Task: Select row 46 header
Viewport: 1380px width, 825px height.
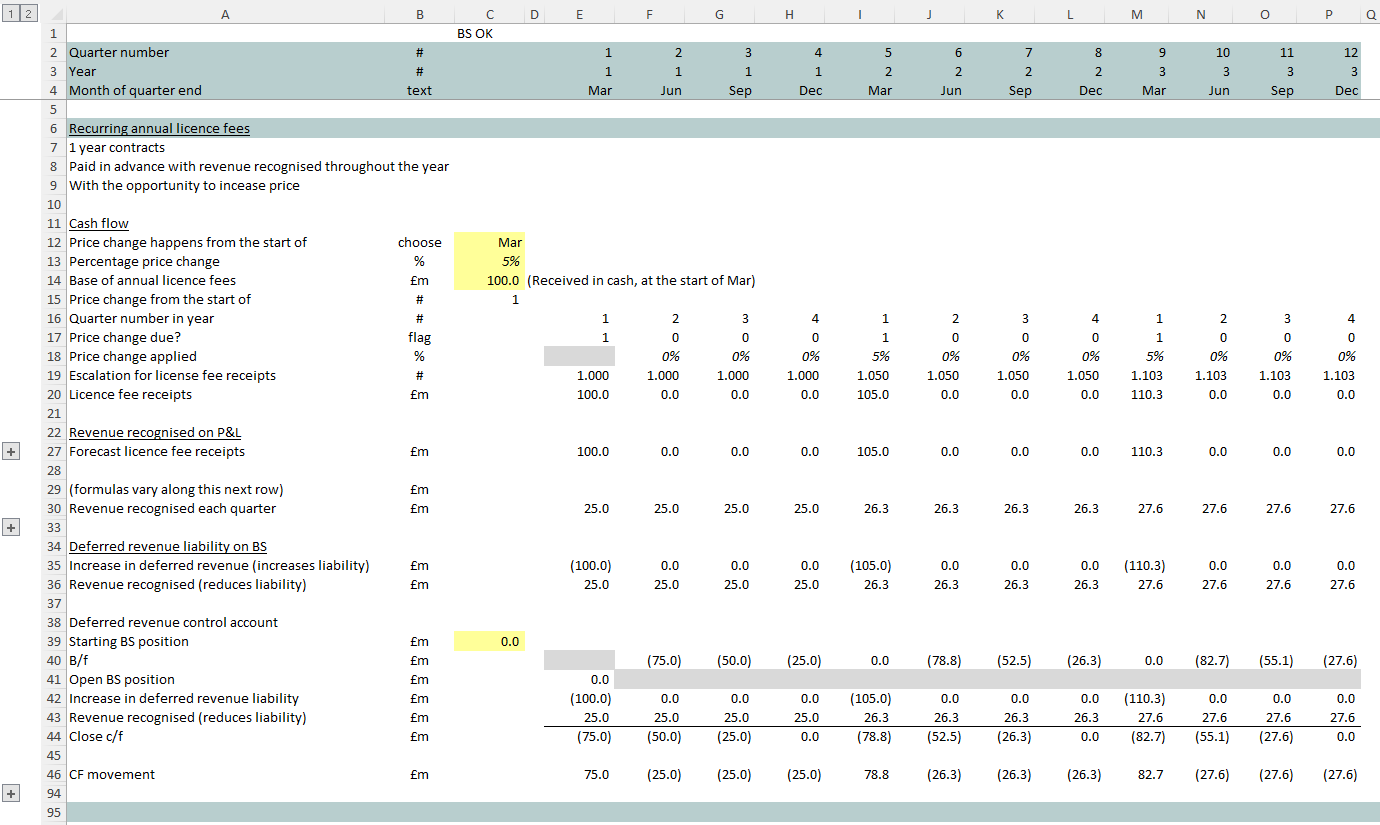Action: pyautogui.click(x=54, y=774)
